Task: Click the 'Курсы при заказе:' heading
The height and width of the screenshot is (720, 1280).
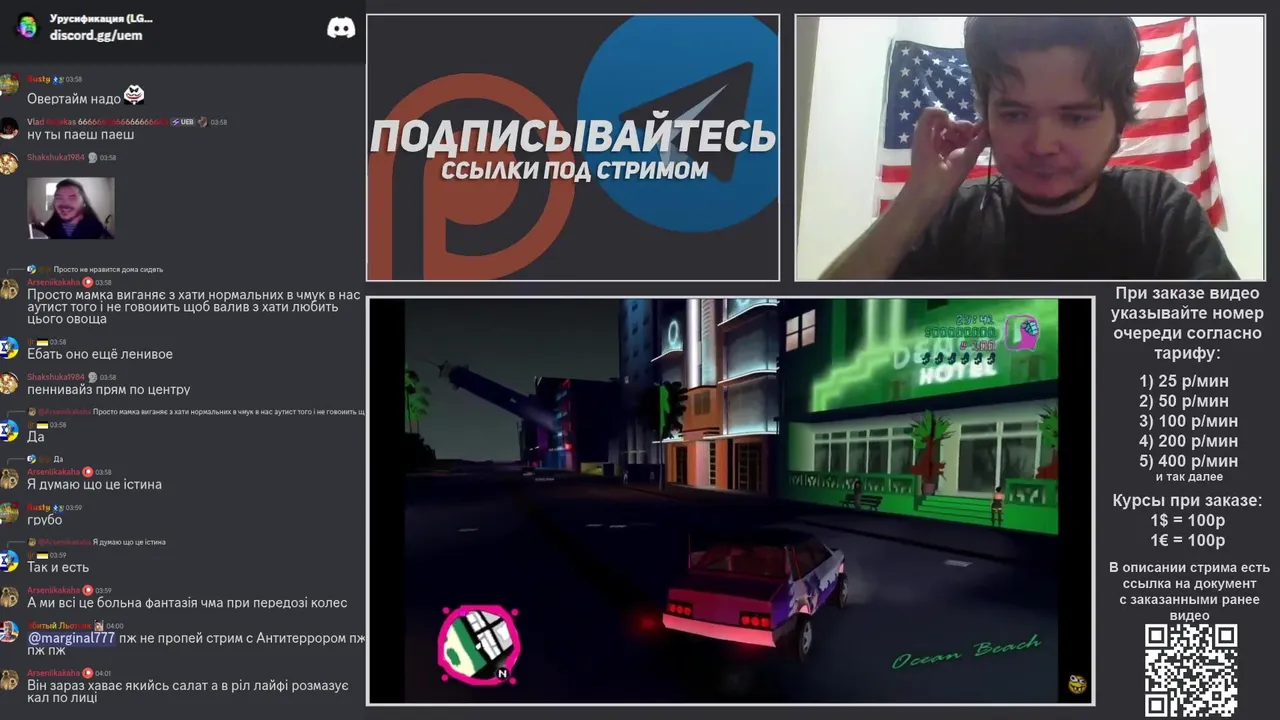Action: pyautogui.click(x=1188, y=501)
